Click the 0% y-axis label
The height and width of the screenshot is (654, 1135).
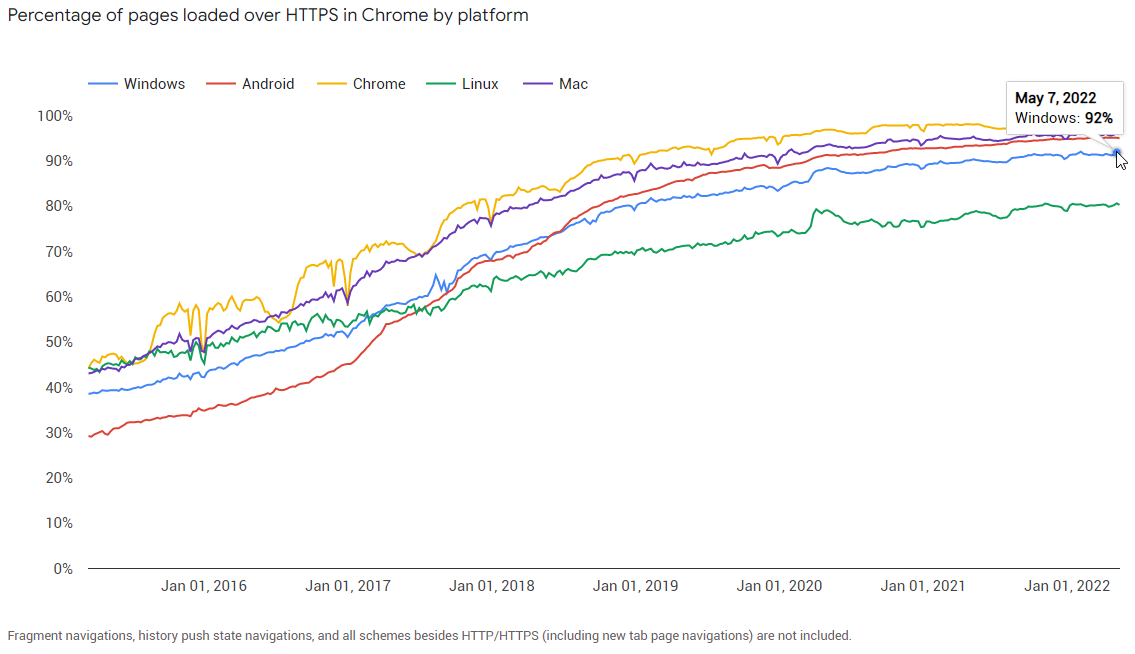point(62,568)
